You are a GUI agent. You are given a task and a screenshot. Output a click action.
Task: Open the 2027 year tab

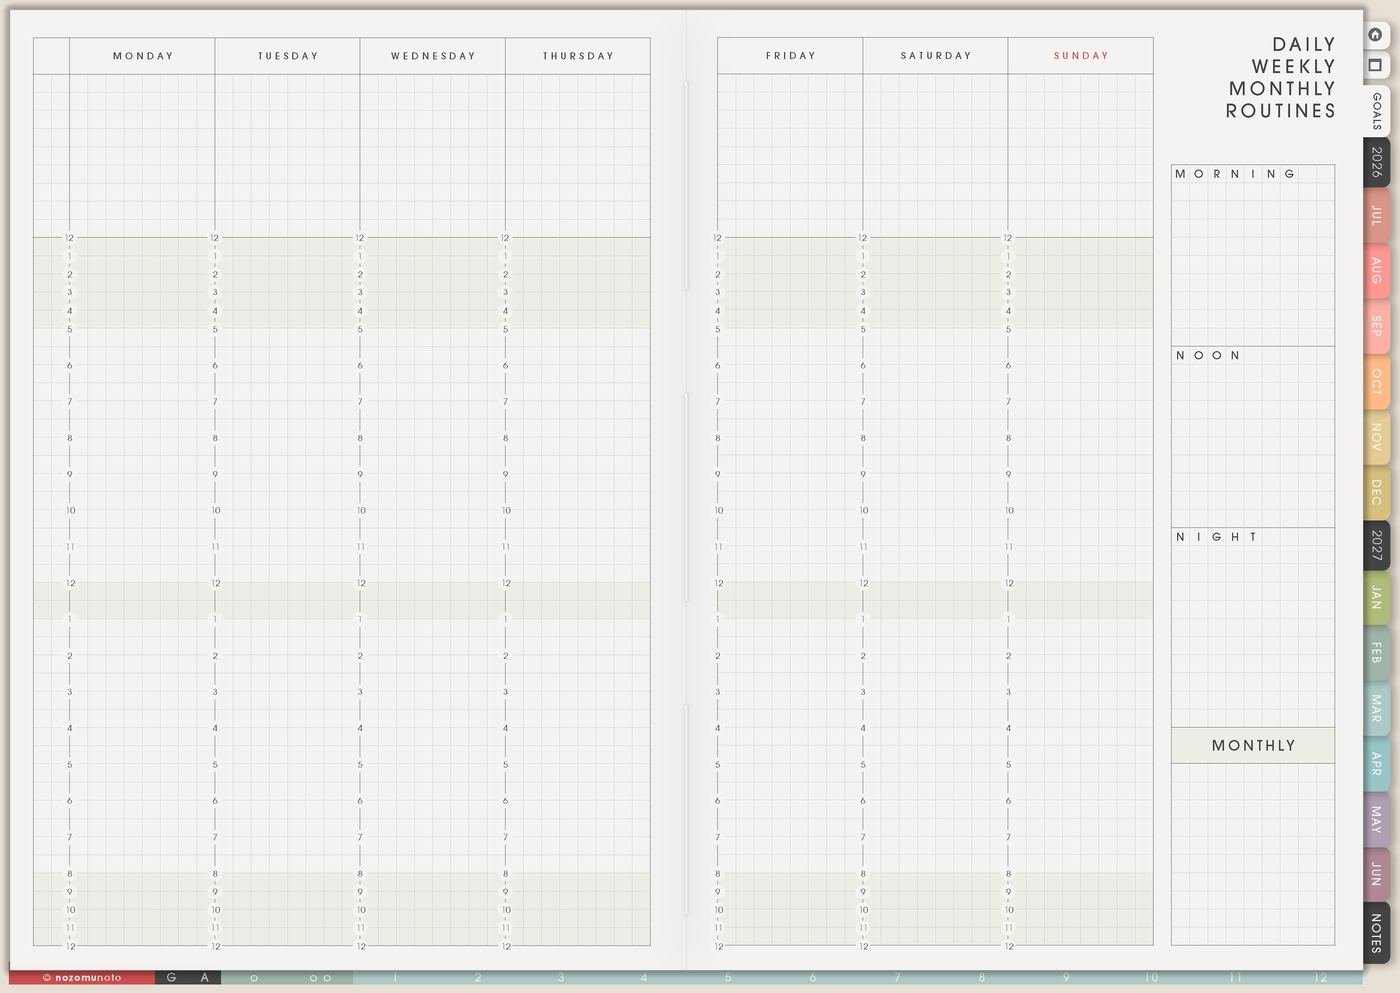coord(1377,545)
